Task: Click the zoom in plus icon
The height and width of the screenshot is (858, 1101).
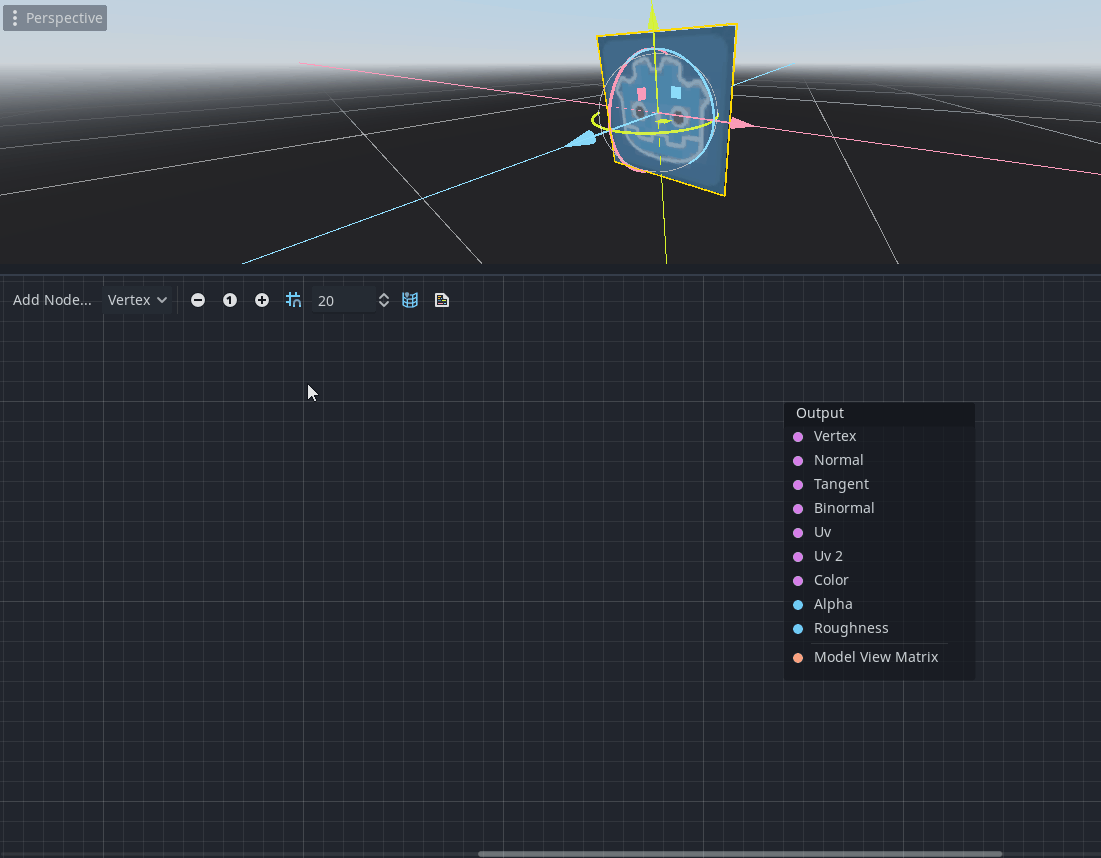Action: click(262, 300)
